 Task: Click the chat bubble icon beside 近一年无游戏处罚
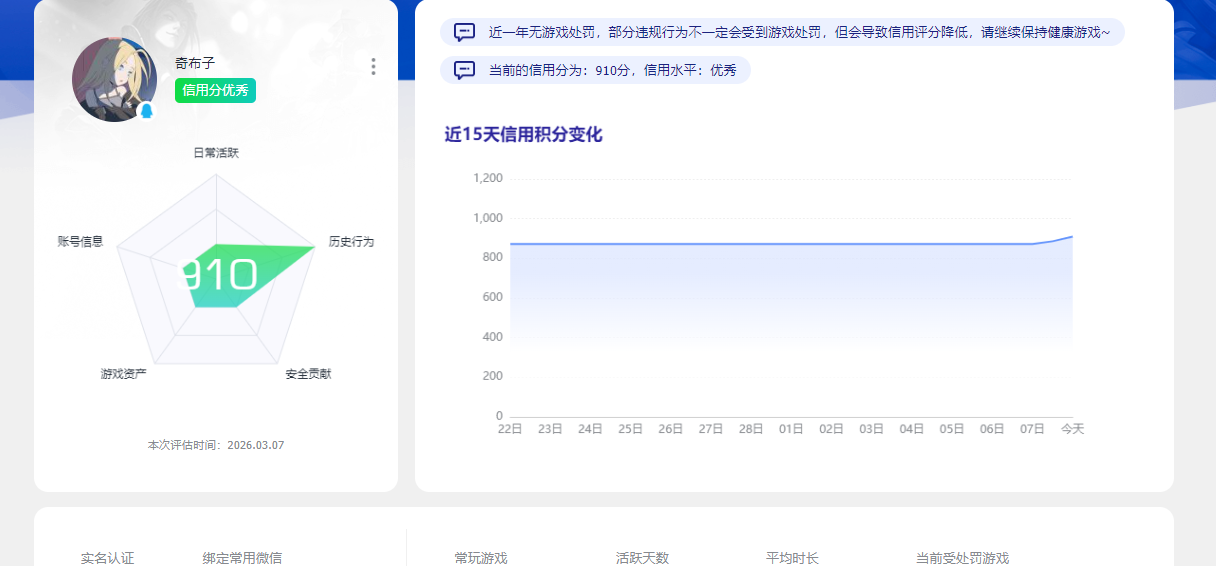point(465,32)
